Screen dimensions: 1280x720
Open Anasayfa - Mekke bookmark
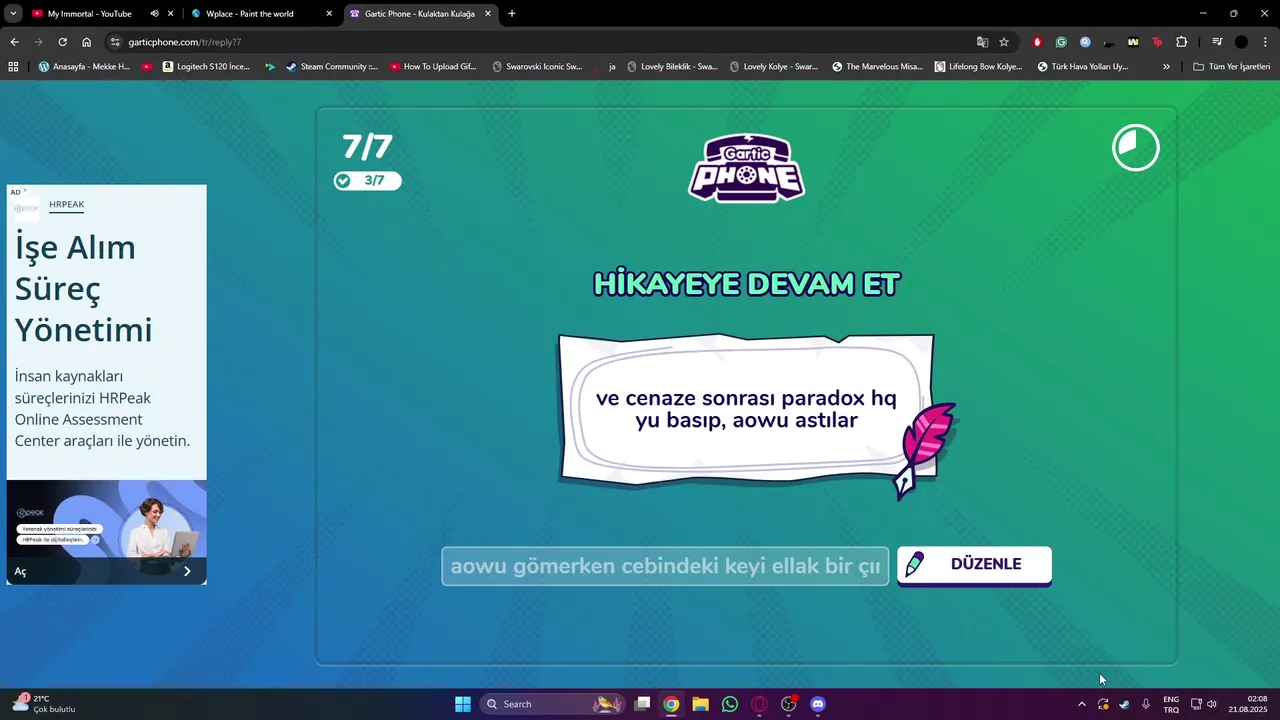pyautogui.click(x=84, y=67)
